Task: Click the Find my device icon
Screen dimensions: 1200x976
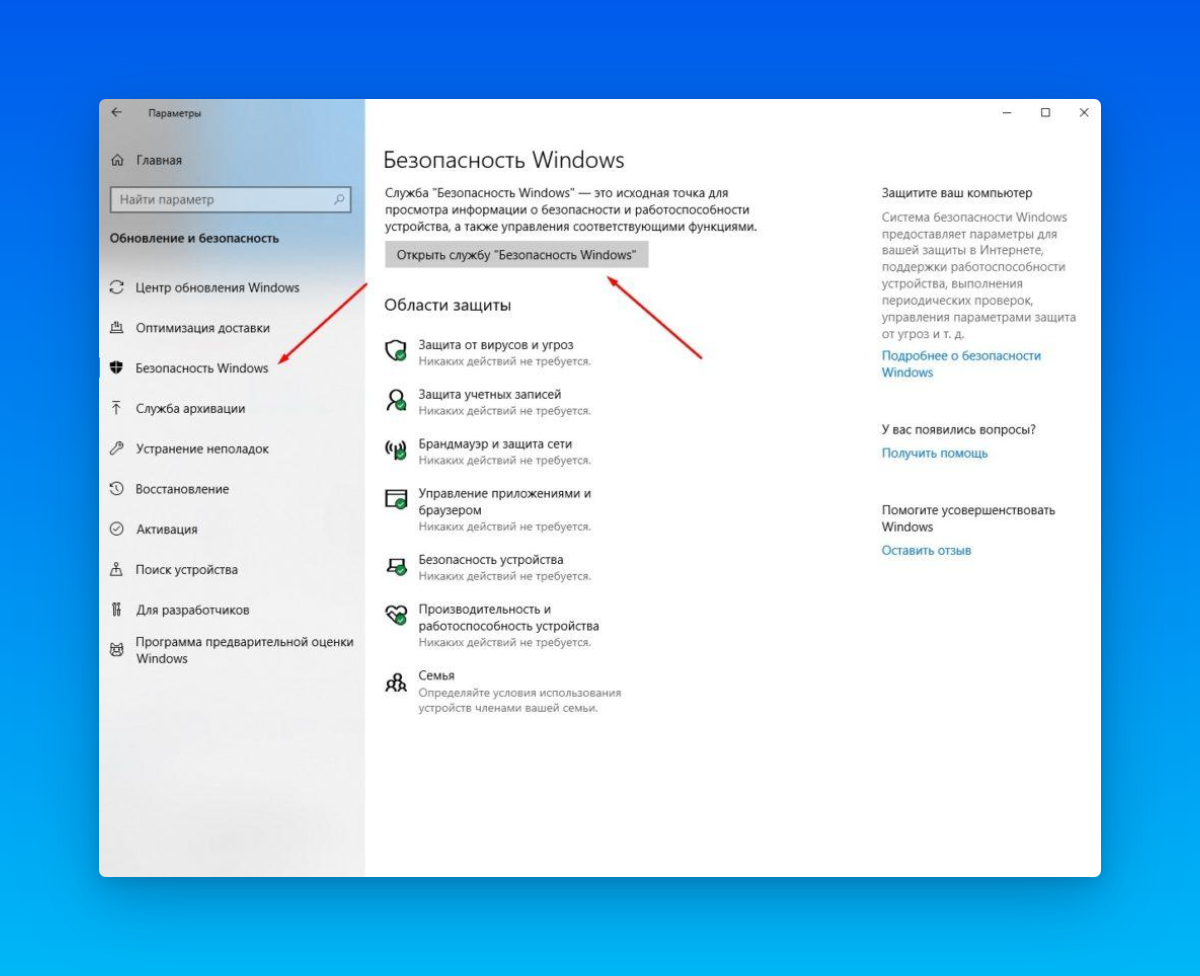Action: click(116, 569)
